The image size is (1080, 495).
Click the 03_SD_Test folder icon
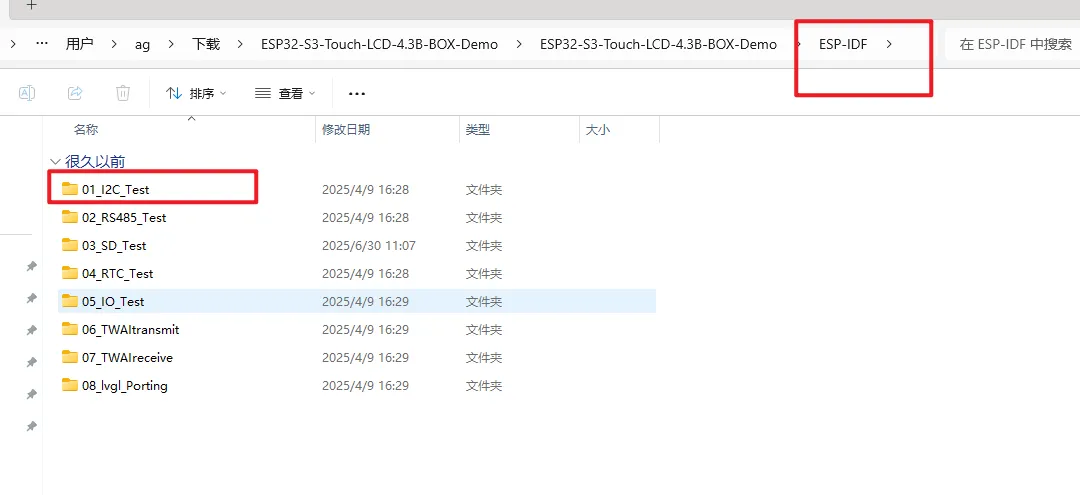[69, 245]
